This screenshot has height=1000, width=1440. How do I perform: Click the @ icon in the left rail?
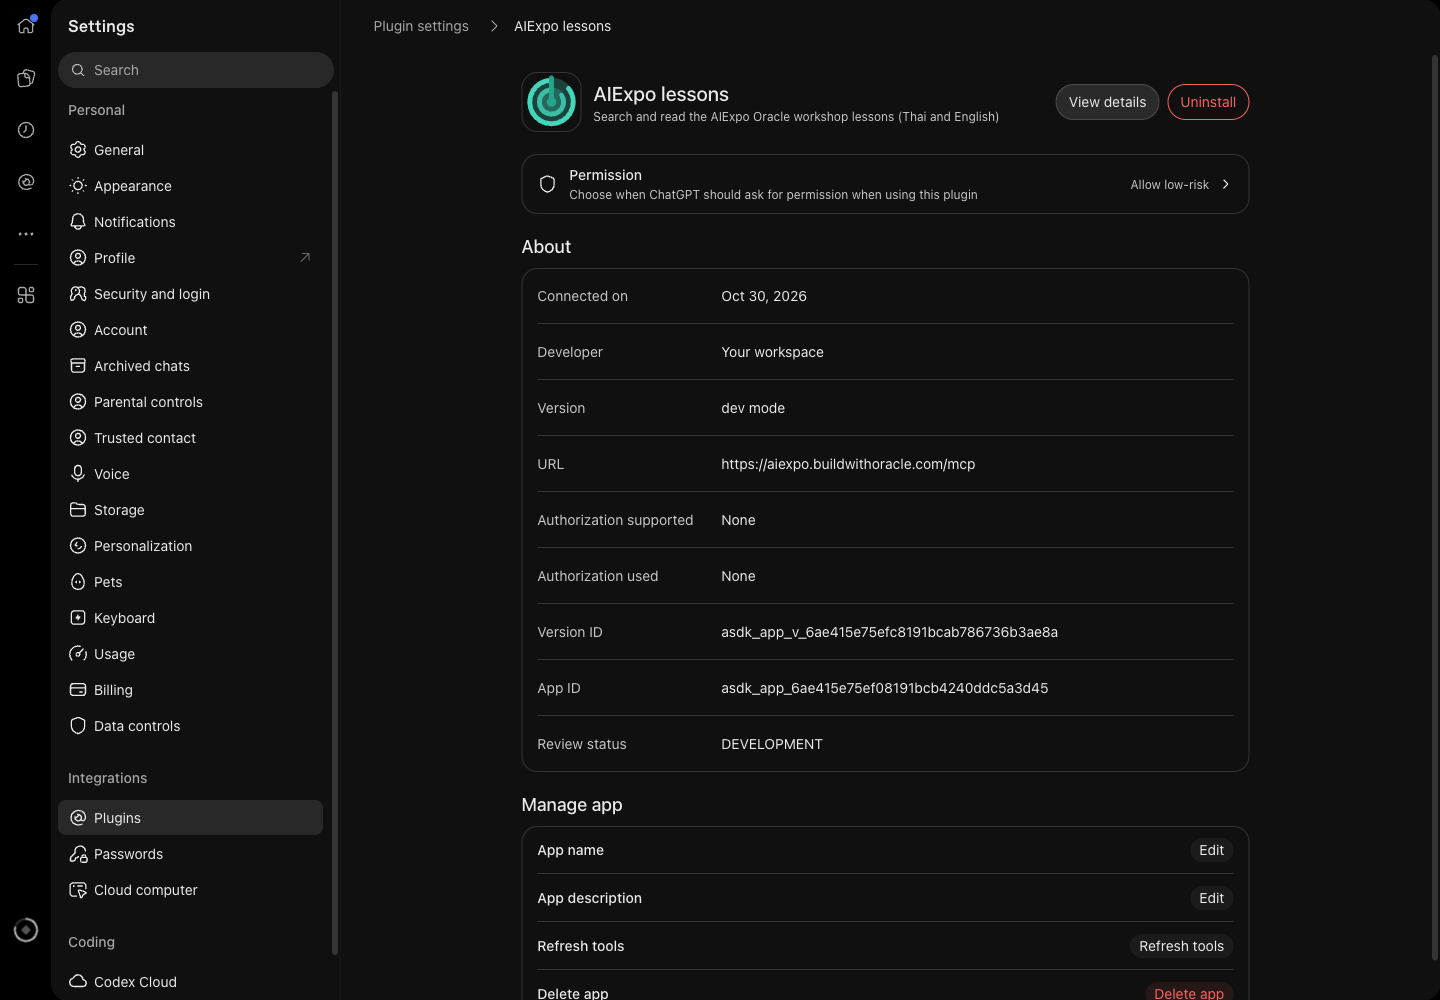[x=26, y=182]
